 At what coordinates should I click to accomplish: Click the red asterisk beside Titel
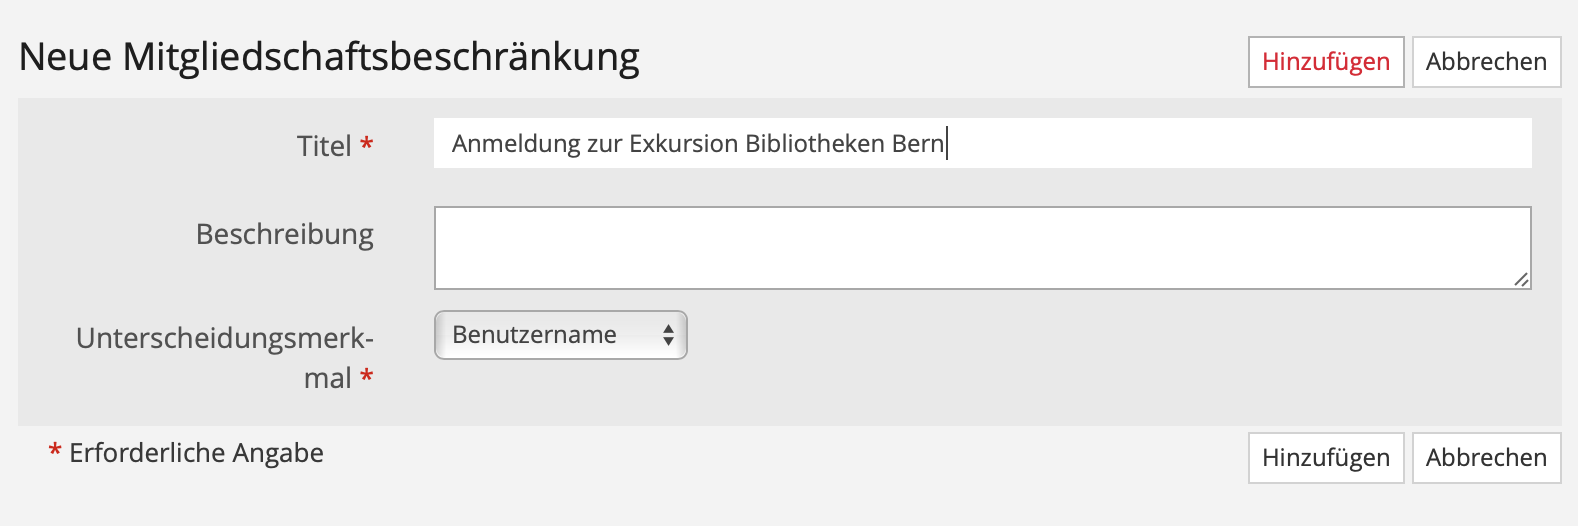(x=367, y=145)
